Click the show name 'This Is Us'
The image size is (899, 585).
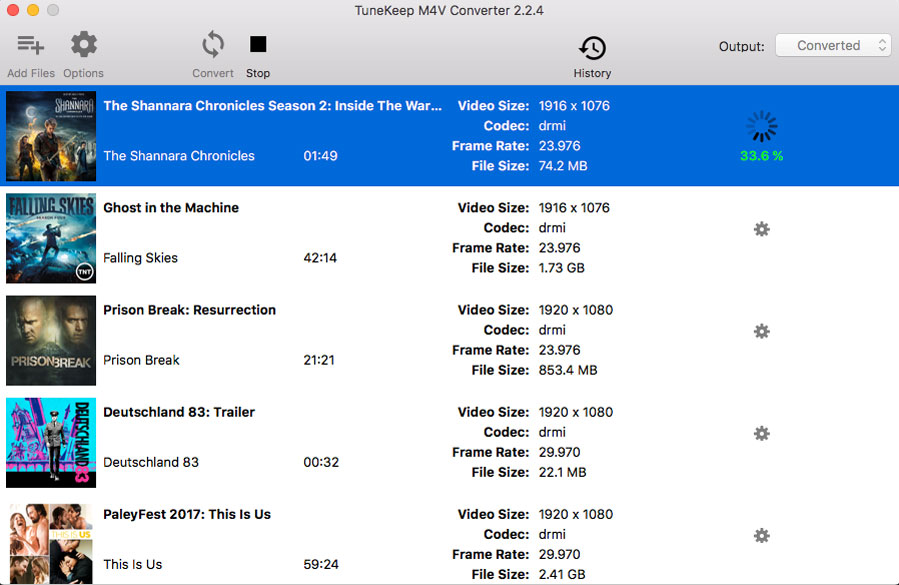[132, 564]
